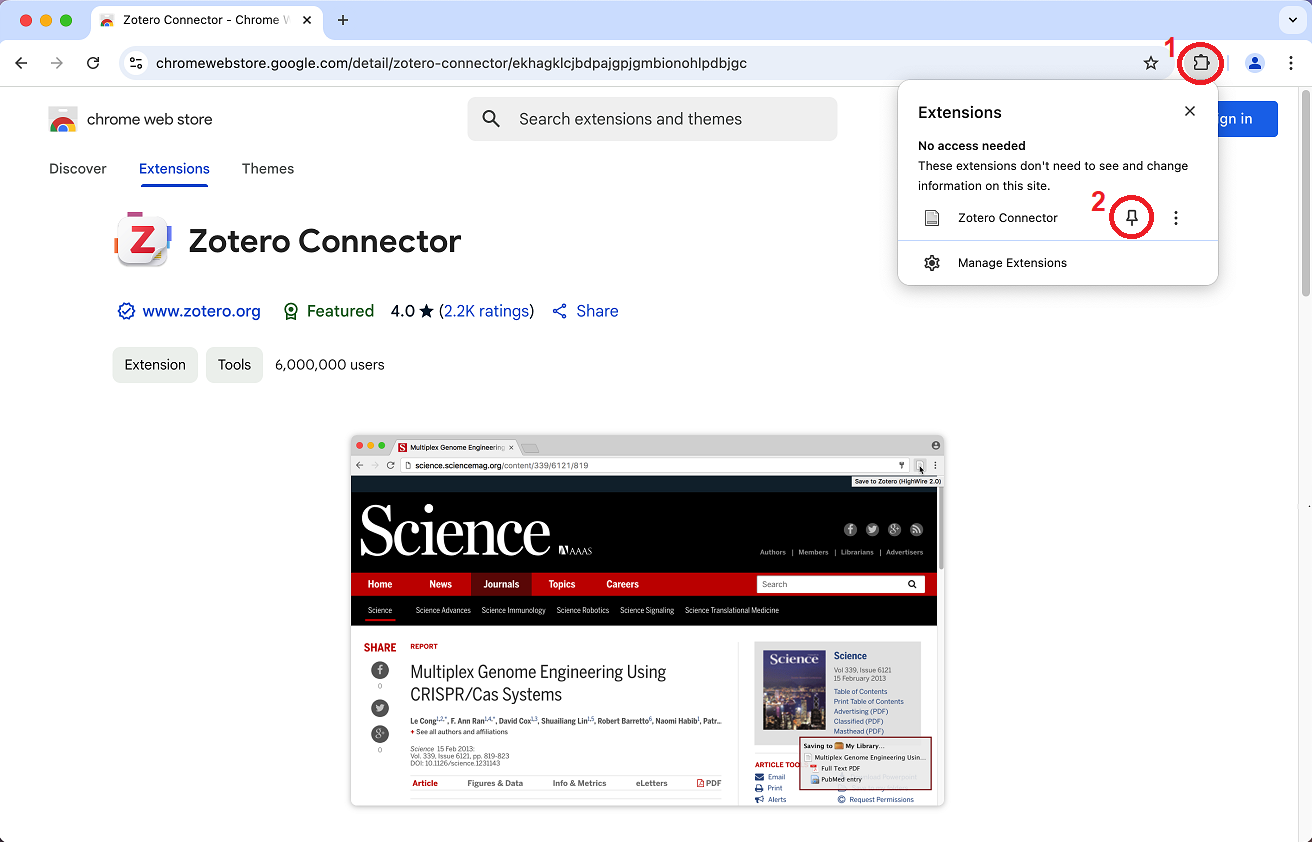The height and width of the screenshot is (842, 1312).
Task: Share the Zotero Connector extension
Action: [x=586, y=311]
